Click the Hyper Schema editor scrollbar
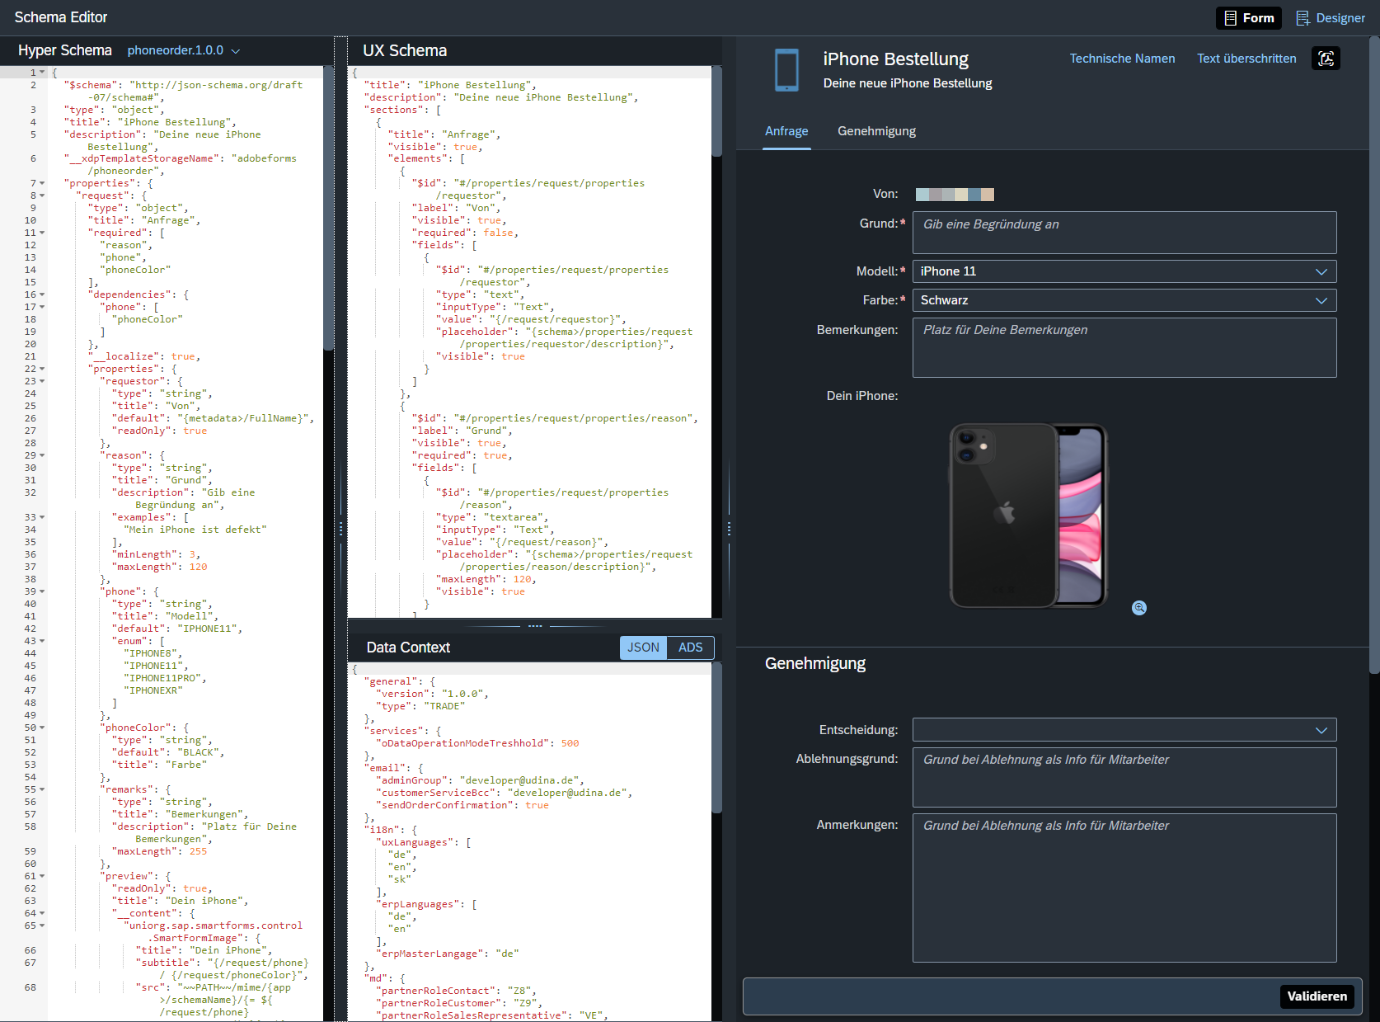The width and height of the screenshot is (1380, 1022). [328, 210]
